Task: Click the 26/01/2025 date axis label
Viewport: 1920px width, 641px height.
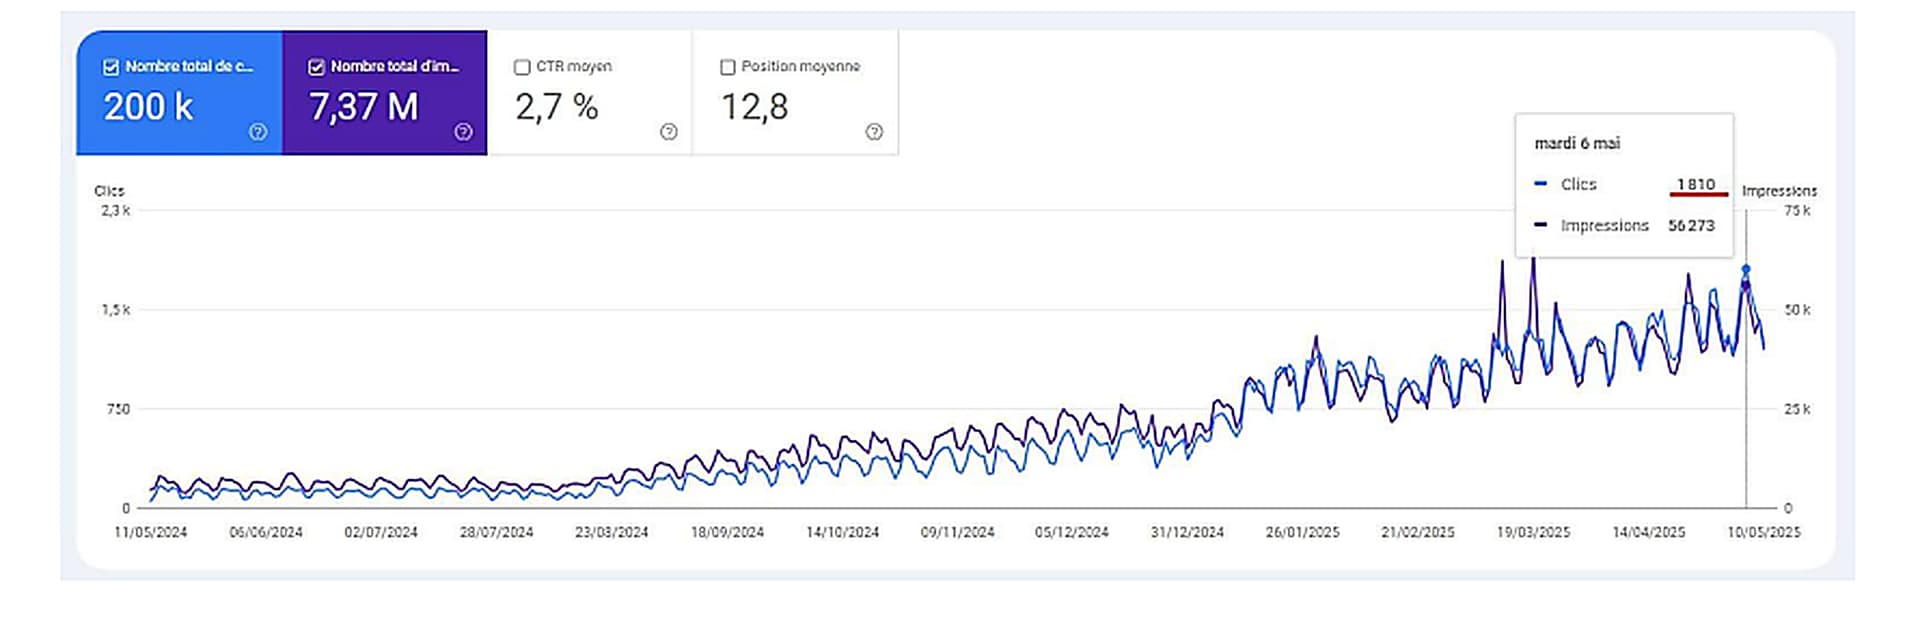Action: 1302,532
